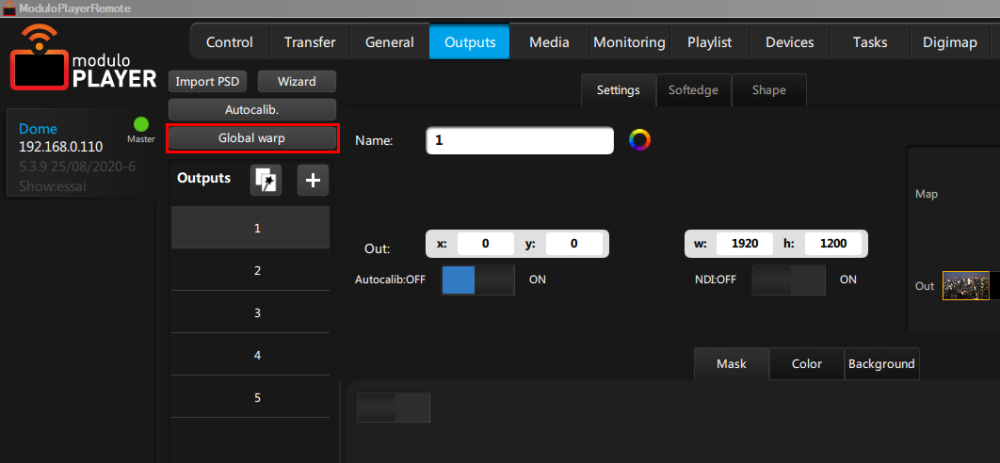Image resolution: width=1000 pixels, height=463 pixels.
Task: Toggle the switch under the Mask tab
Action: point(393,407)
